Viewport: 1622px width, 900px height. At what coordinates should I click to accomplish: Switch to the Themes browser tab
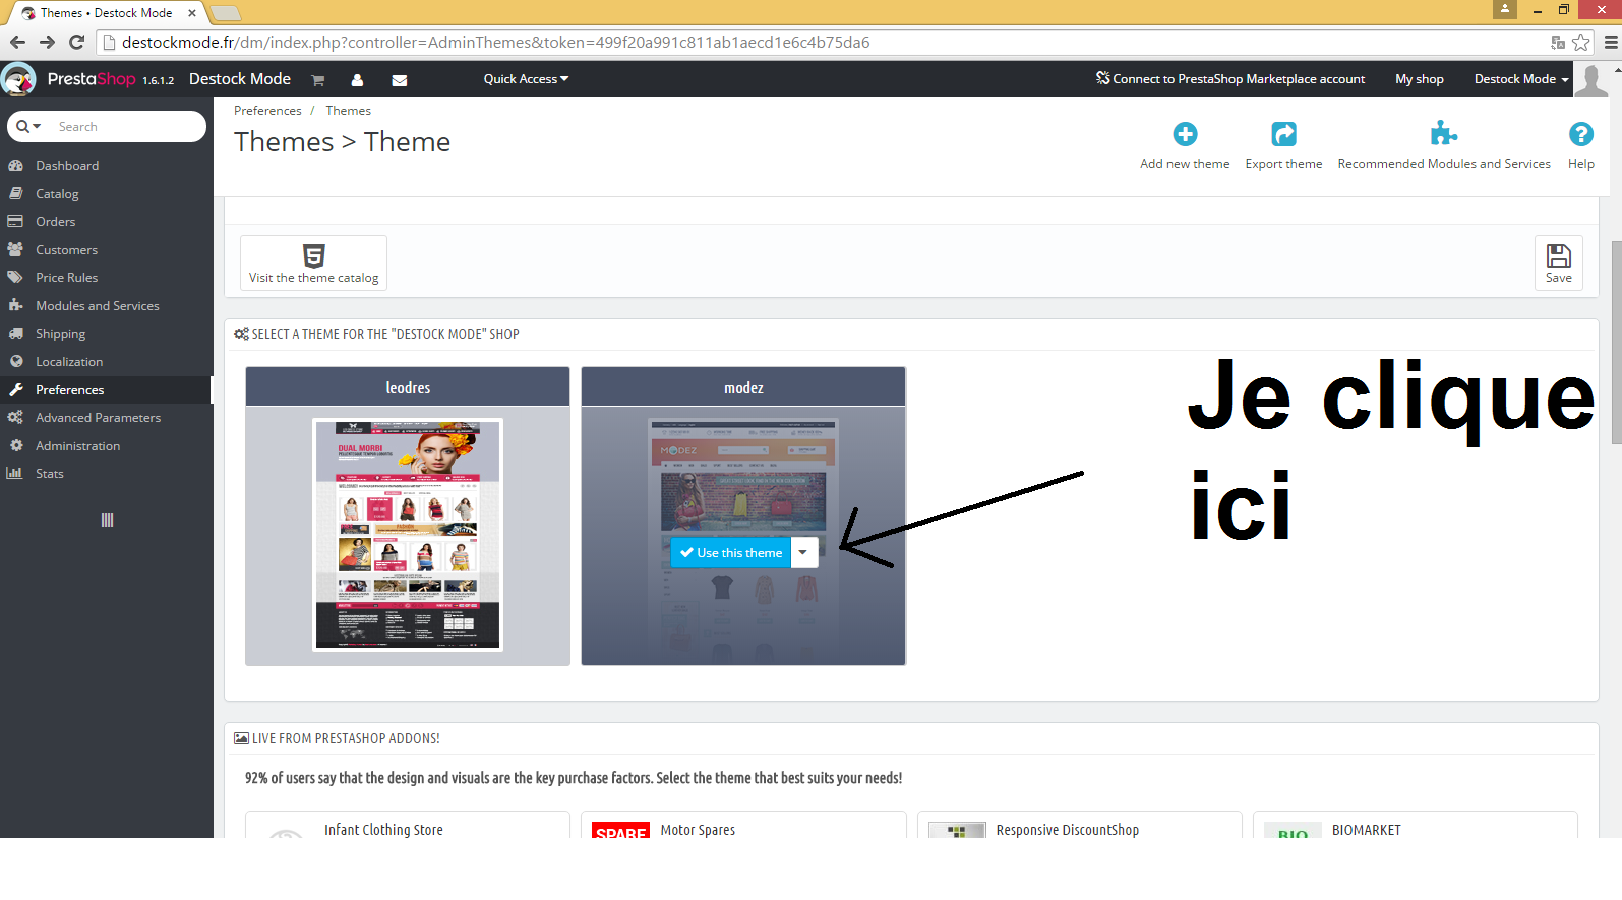(105, 13)
